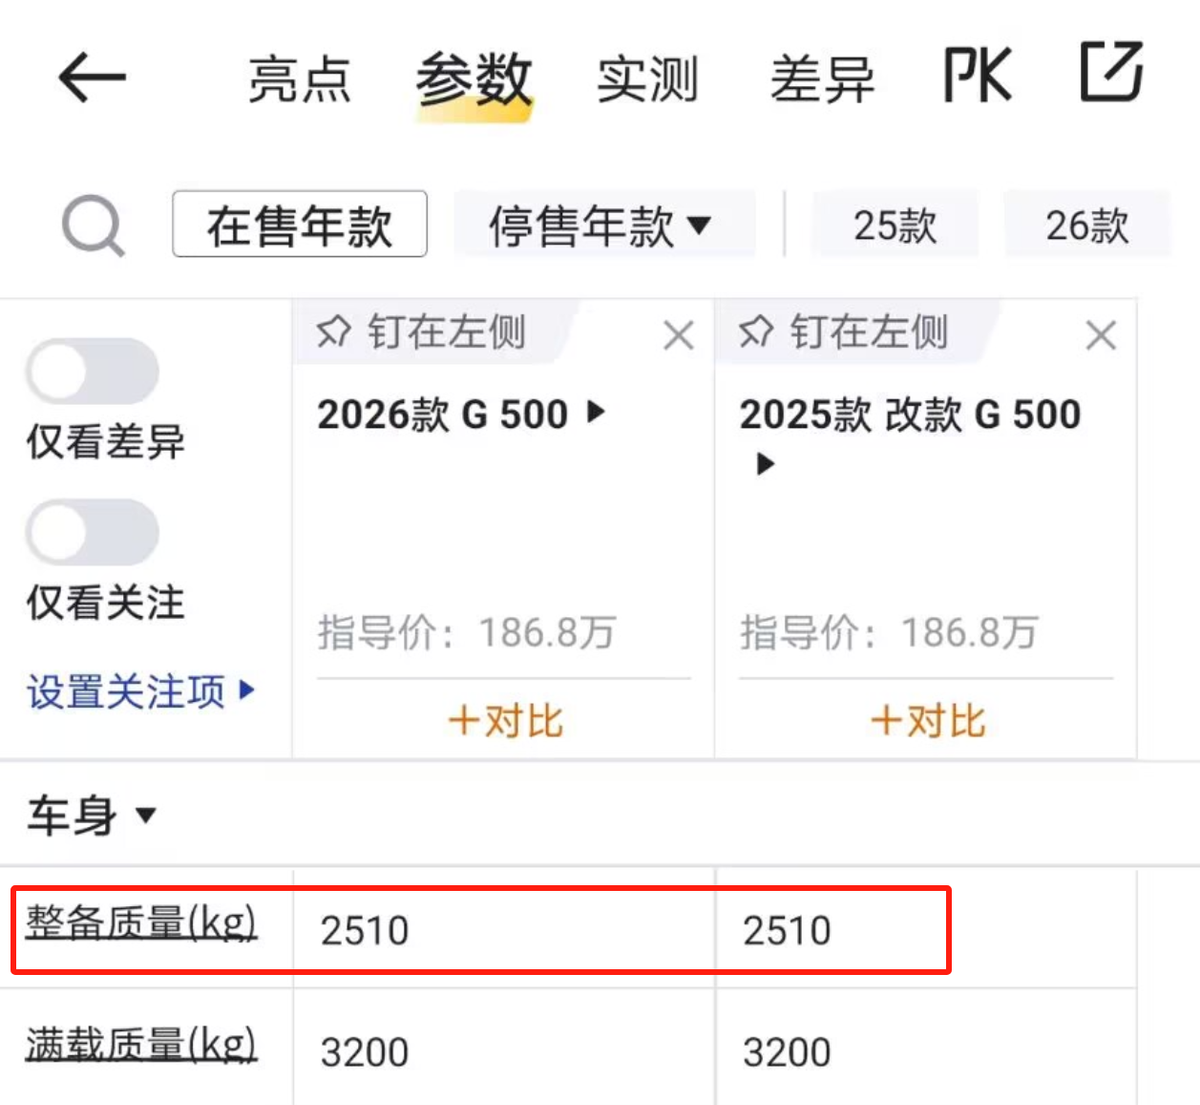Open the 停售年款 dropdown

coord(601,226)
